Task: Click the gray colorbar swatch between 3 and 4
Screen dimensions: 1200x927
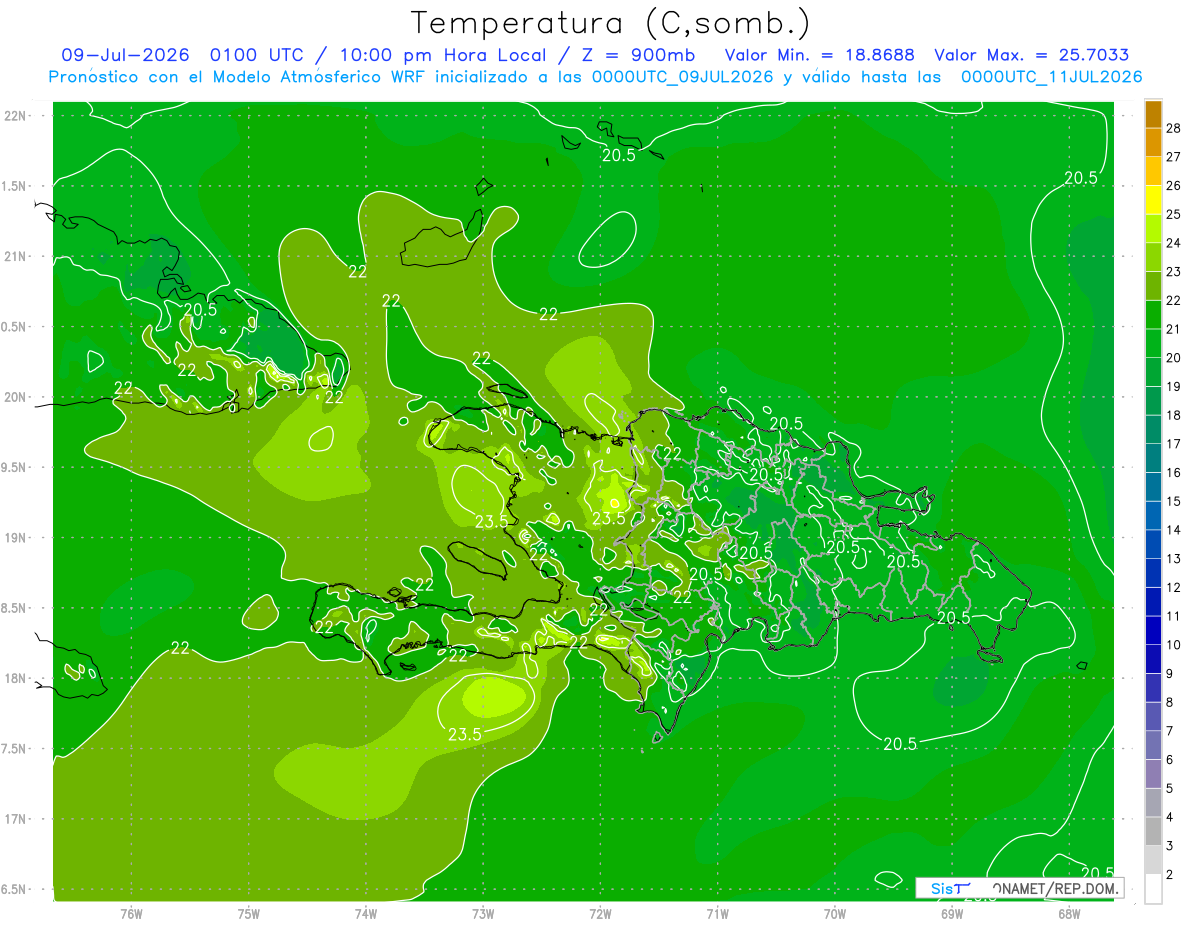Action: (x=1153, y=832)
